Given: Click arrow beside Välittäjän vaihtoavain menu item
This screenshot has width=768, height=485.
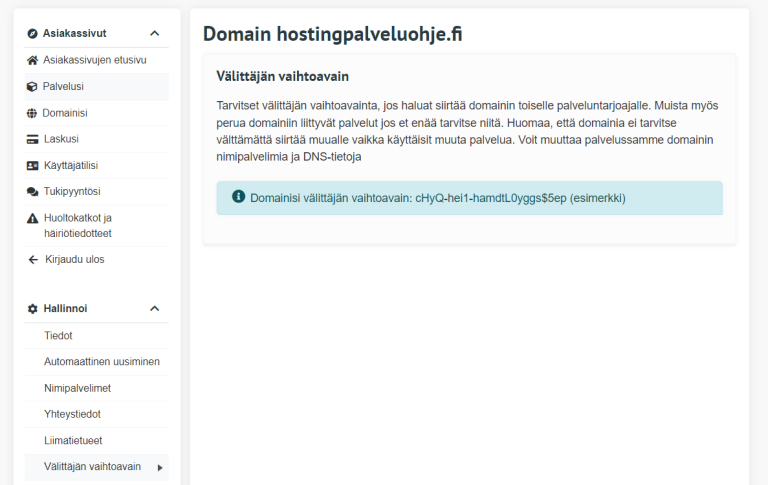Looking at the screenshot, I should click(160, 467).
